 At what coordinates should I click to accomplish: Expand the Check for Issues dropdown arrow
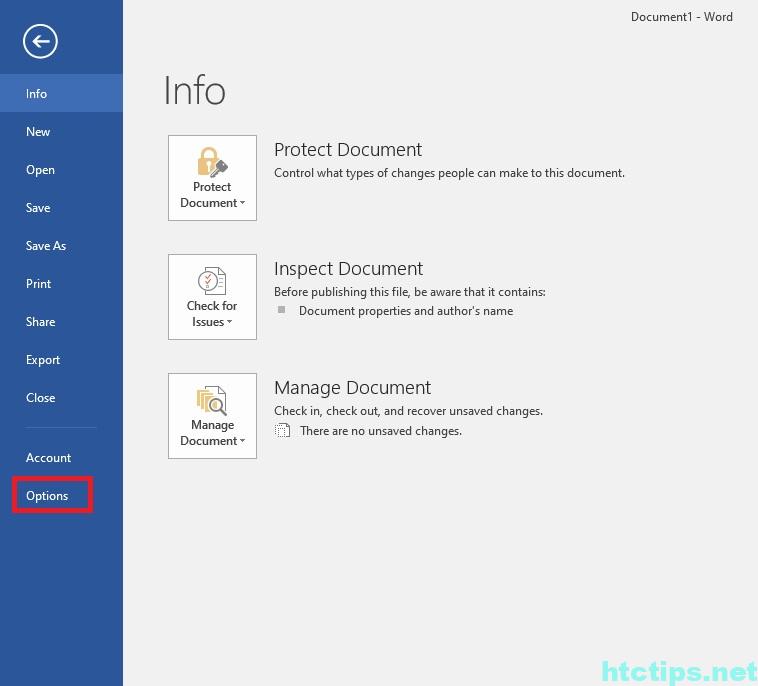tap(230, 323)
